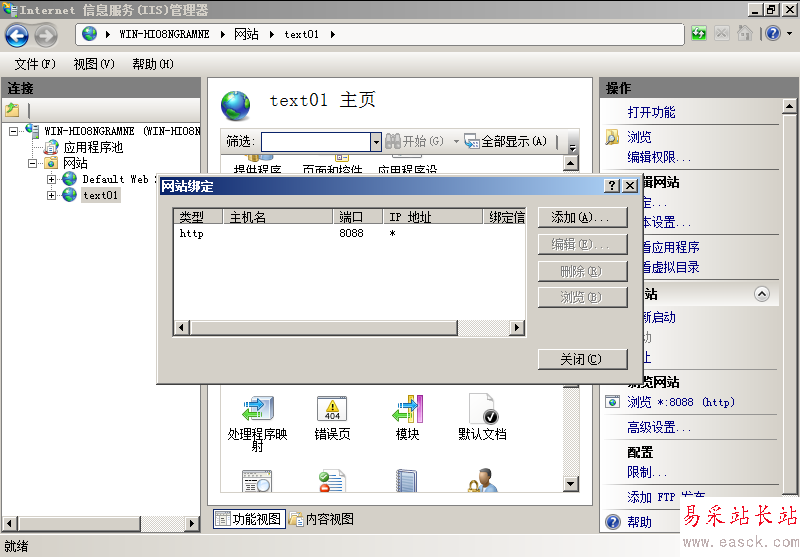The image size is (800, 557).
Task: Click the Default Web Site globe icon
Action: [x=69, y=179]
